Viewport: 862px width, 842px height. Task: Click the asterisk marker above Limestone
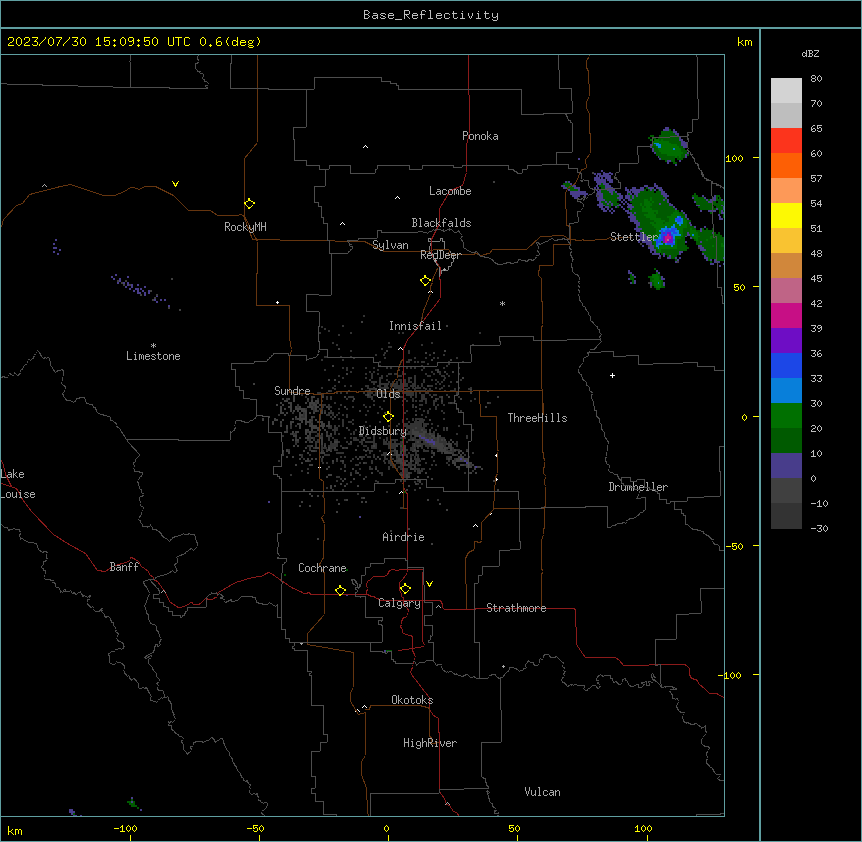[153, 346]
